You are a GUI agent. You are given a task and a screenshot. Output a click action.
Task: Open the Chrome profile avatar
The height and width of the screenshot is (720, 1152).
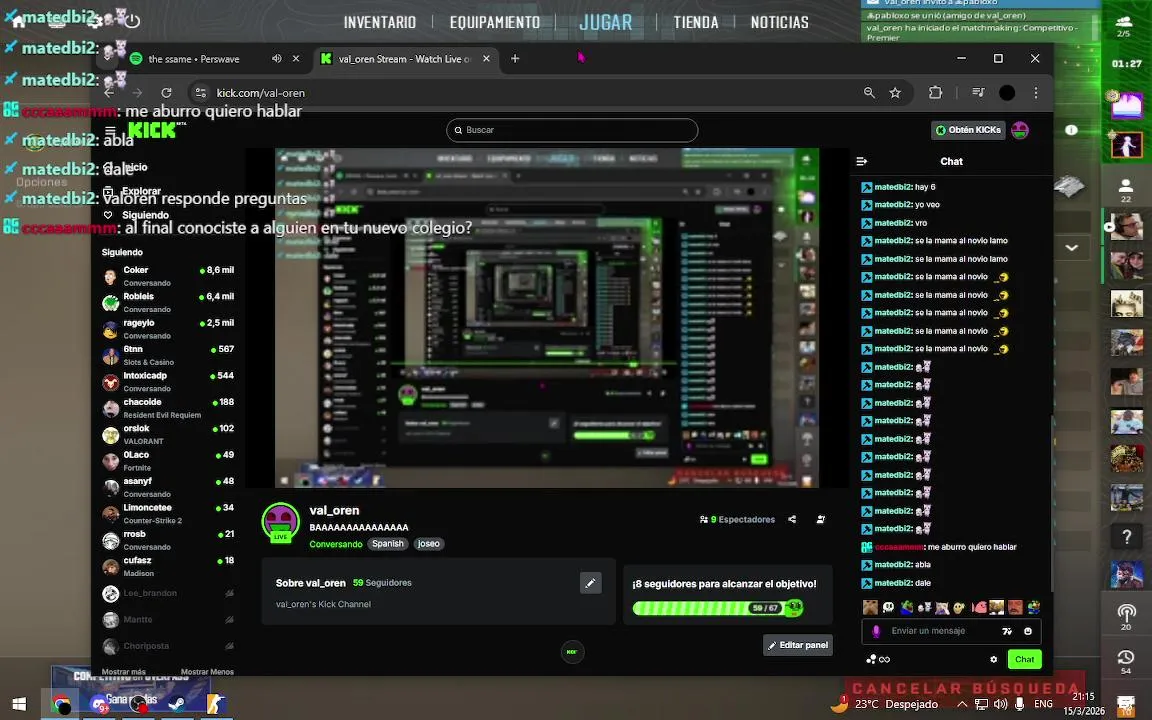1007,93
